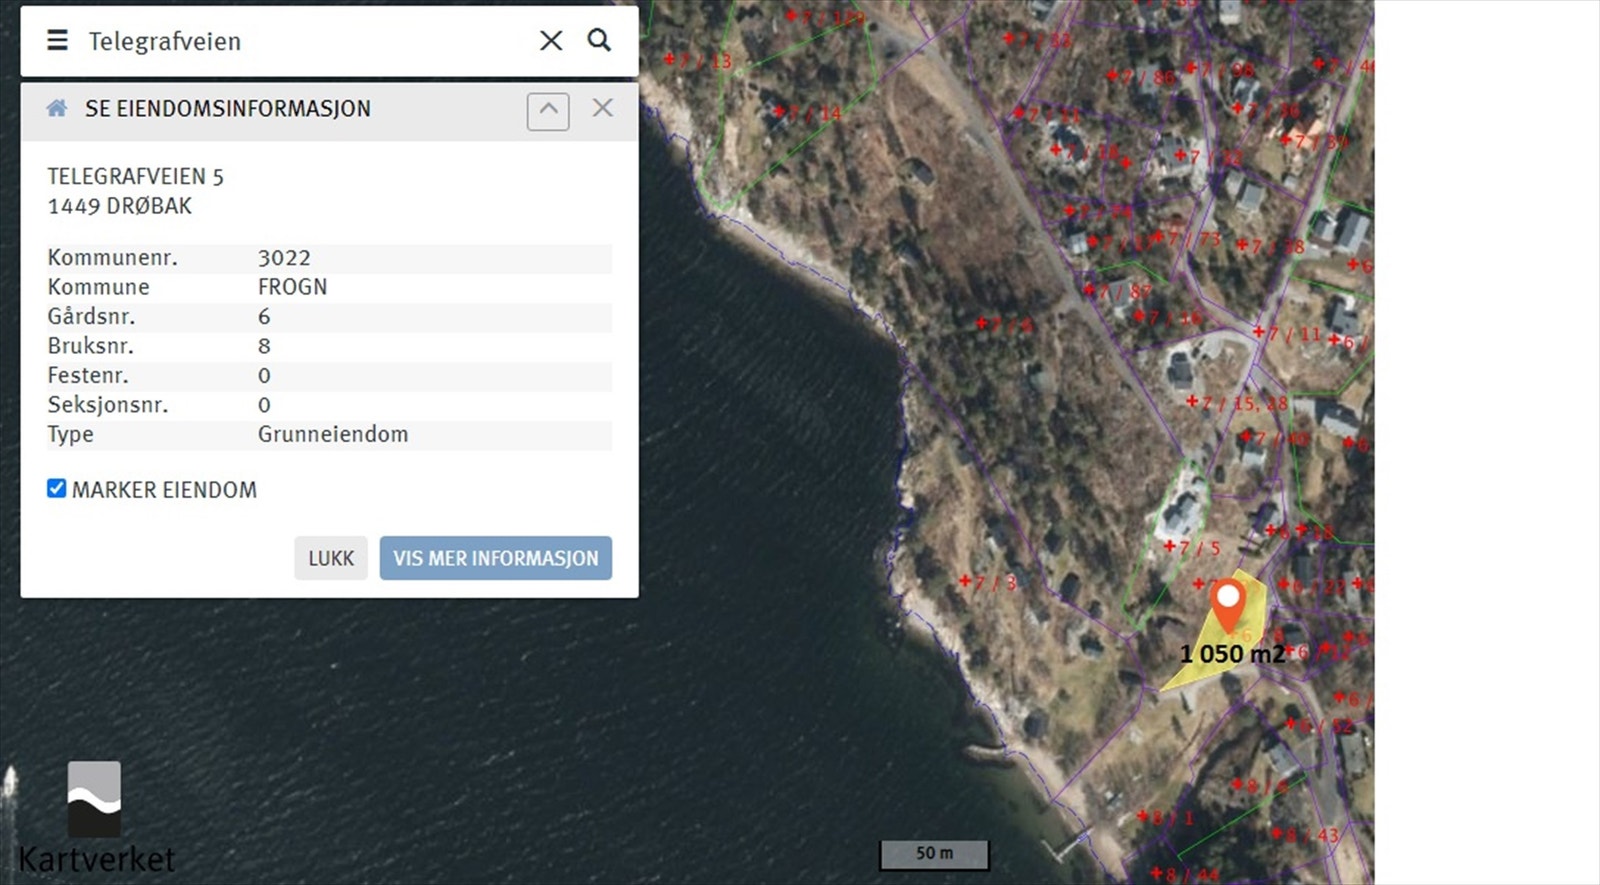Image resolution: width=1600 pixels, height=885 pixels.
Task: Uncheck the Marker eiendom checkbox
Action: (57, 488)
